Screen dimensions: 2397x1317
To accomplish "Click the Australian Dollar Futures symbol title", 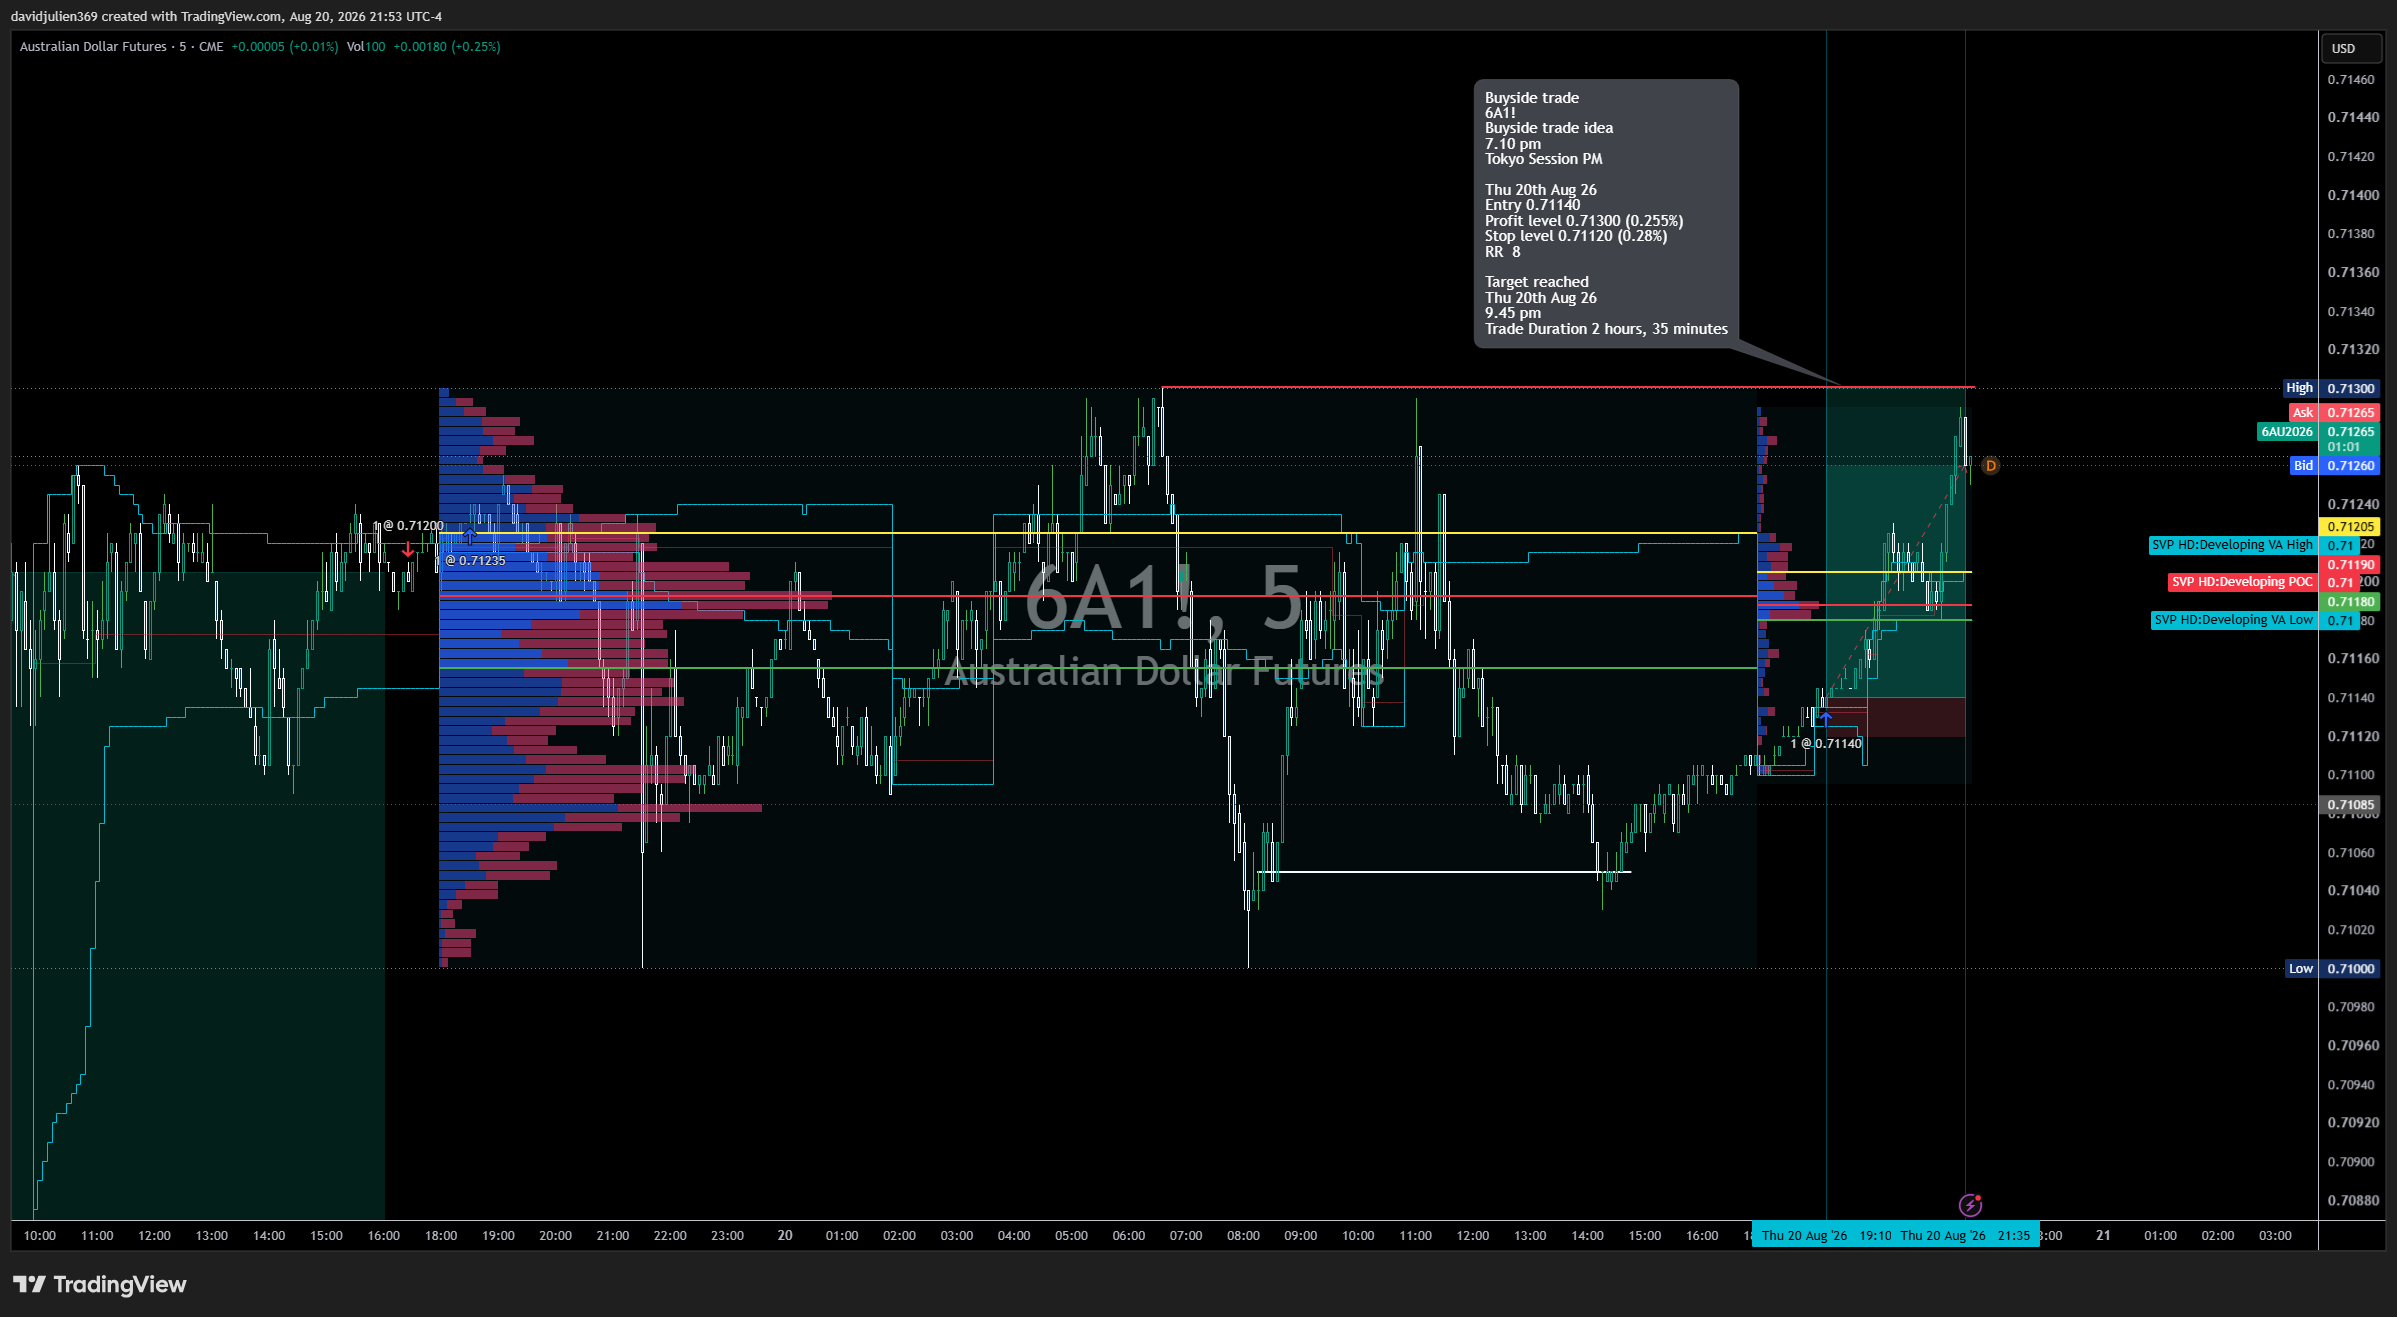I will tap(93, 46).
